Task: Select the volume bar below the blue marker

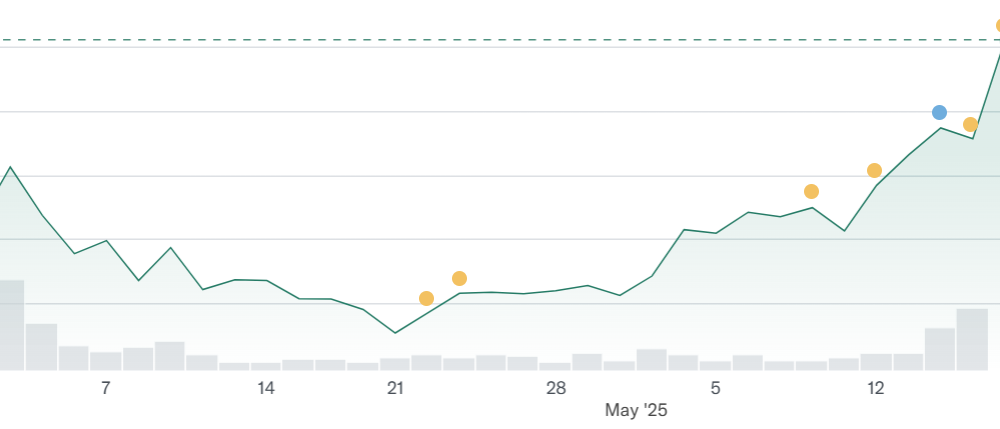Action: 940,349
